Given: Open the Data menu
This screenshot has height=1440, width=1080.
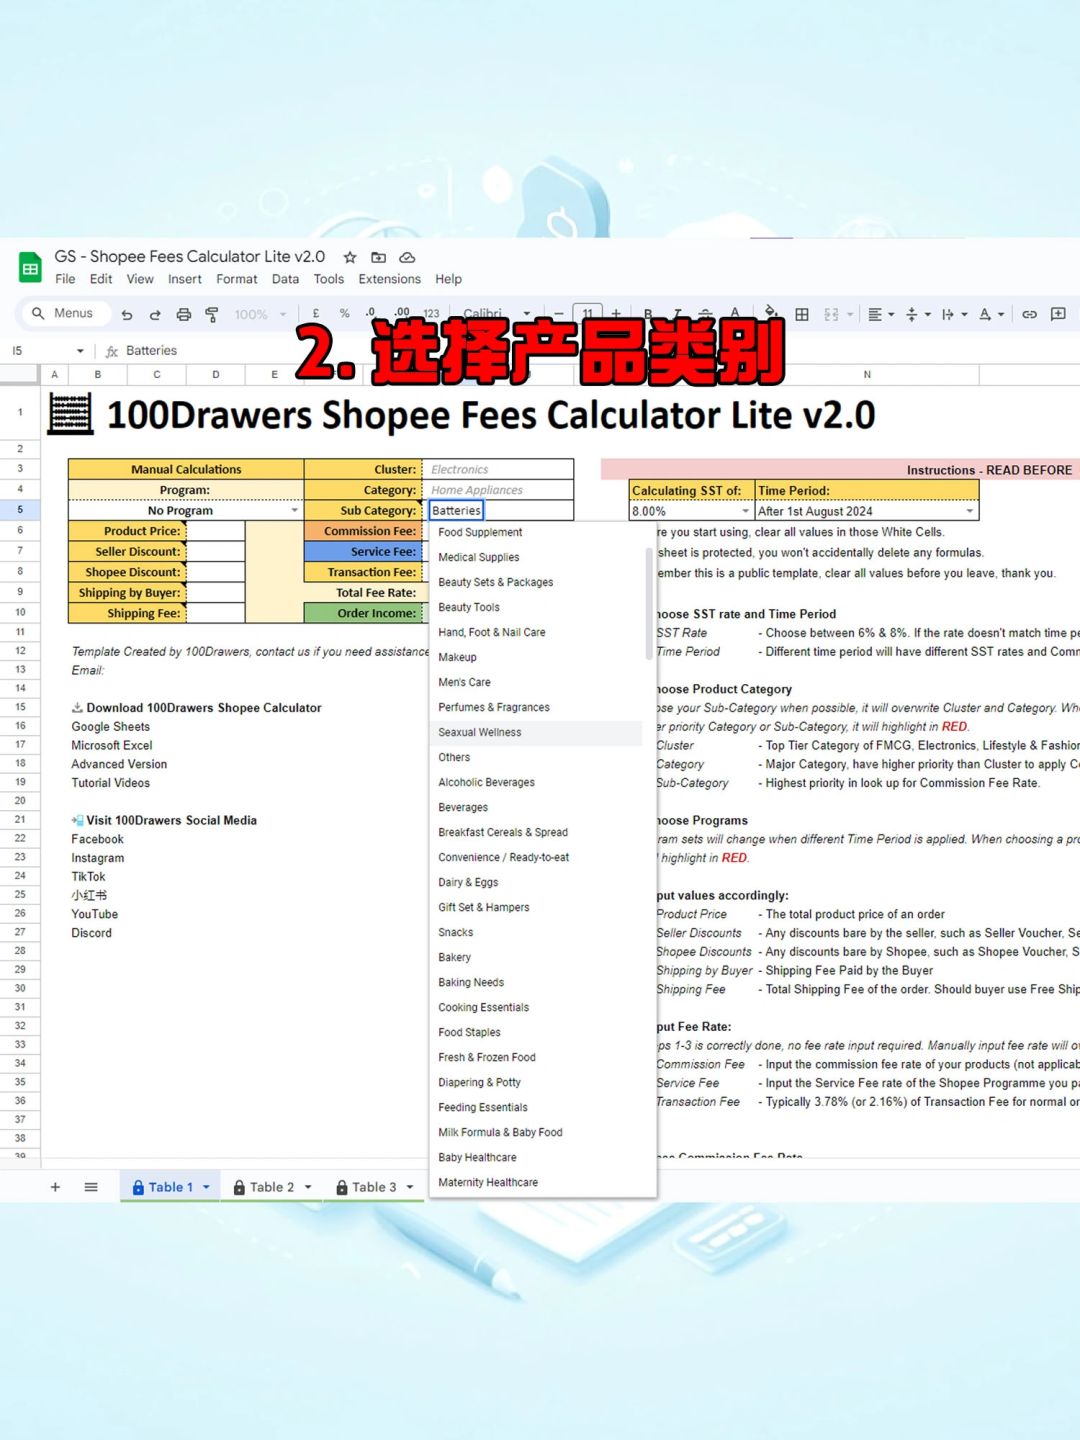Looking at the screenshot, I should [285, 279].
